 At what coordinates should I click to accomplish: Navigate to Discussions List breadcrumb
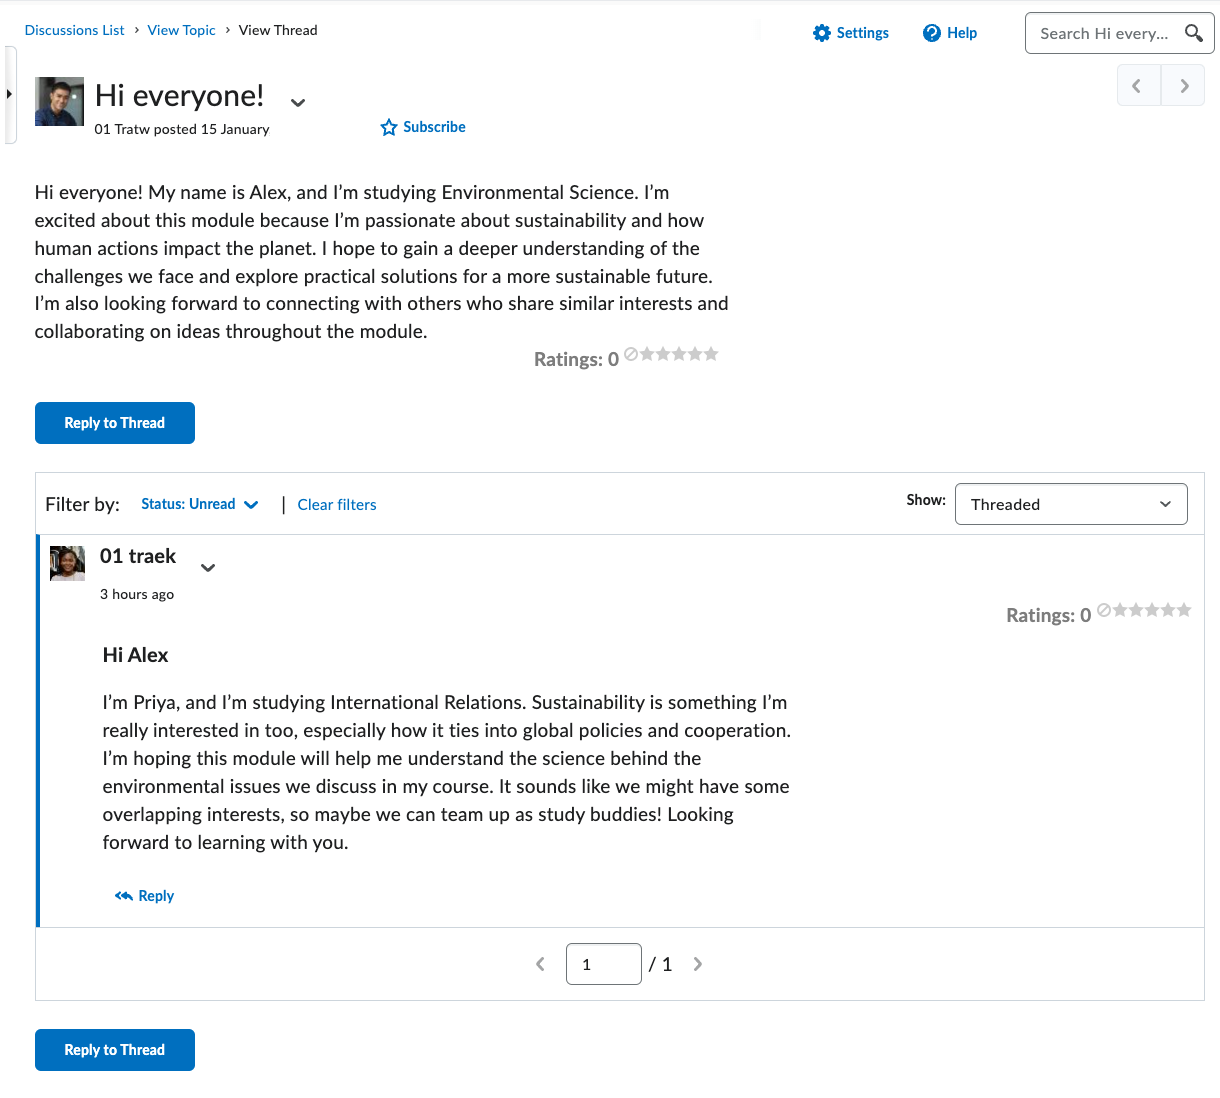tap(74, 30)
